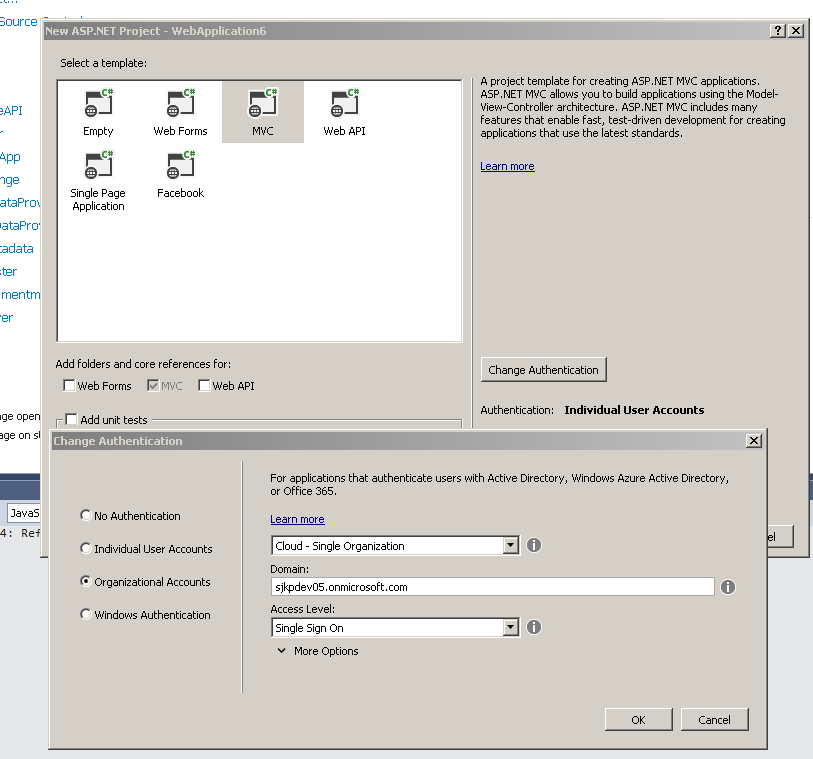The image size is (813, 759).
Task: Open the Cloud - Single Organization dropdown
Action: coord(510,546)
